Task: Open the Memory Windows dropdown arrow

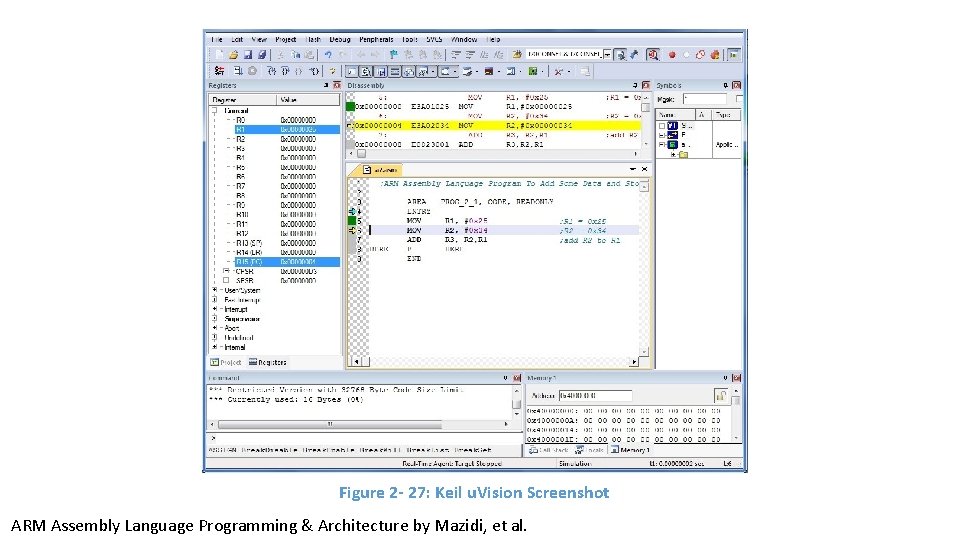Action: pyautogui.click(x=455, y=71)
